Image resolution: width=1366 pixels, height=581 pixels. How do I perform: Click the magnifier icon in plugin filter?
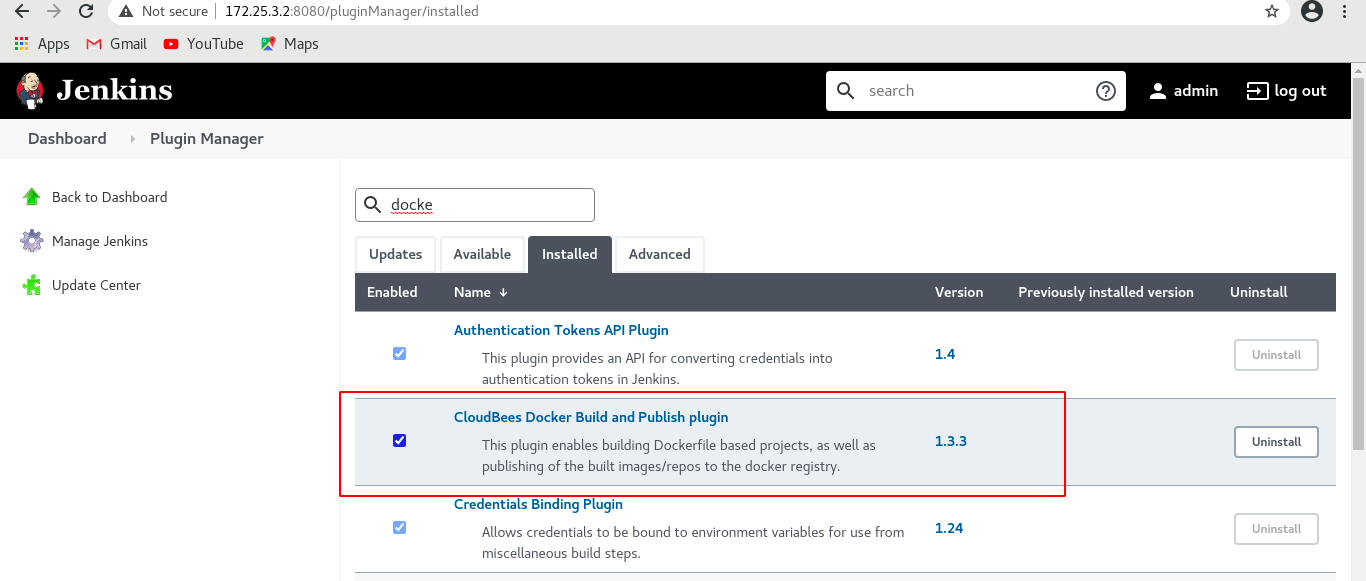(x=372, y=205)
